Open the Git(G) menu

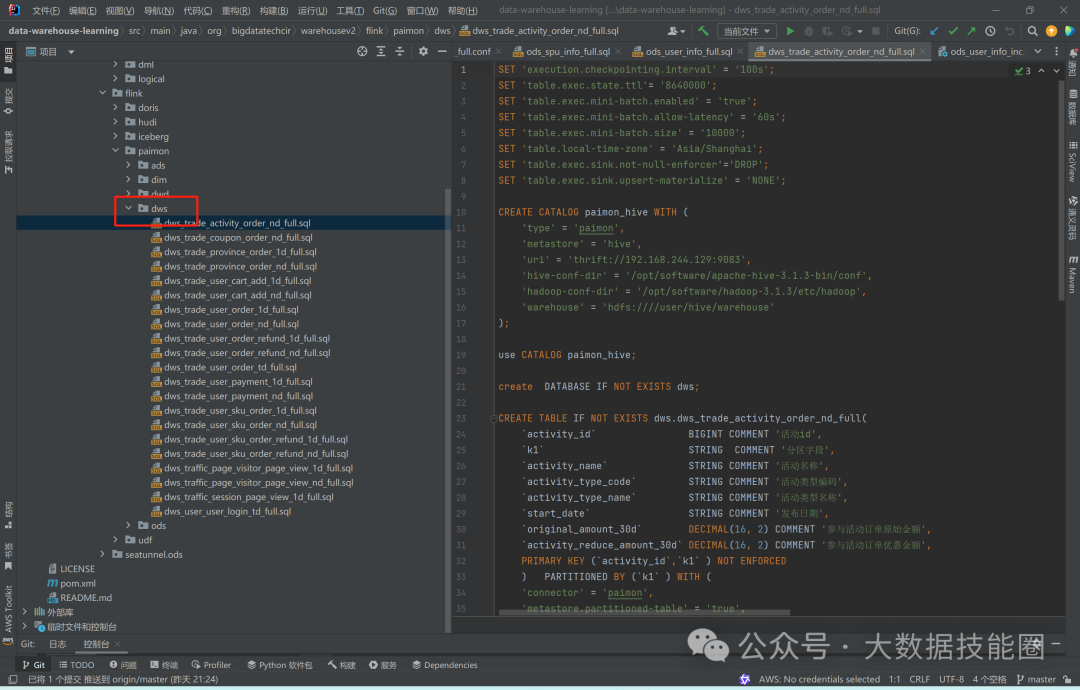pos(385,10)
